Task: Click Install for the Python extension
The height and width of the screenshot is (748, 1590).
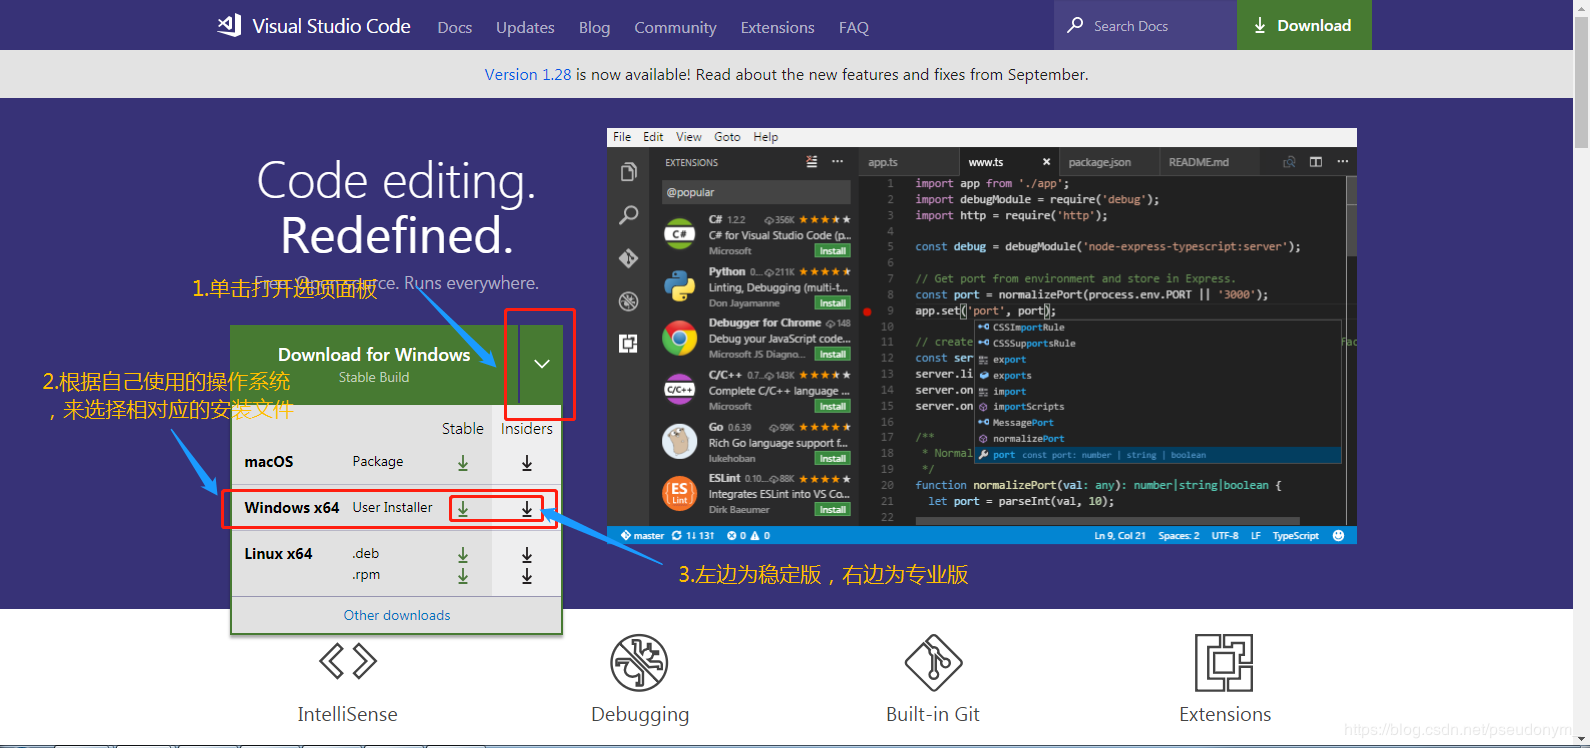Action: (832, 303)
